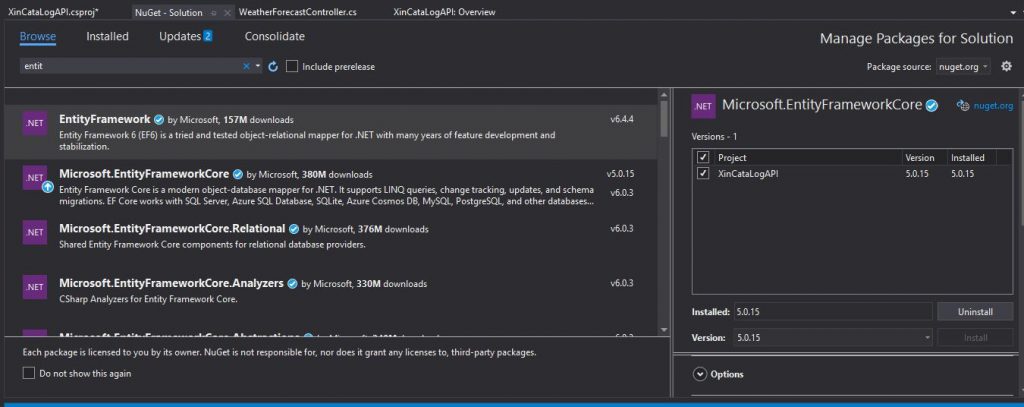1024x407 pixels.
Task: Click the verified badge next to EntityFramework
Action: click(x=159, y=120)
